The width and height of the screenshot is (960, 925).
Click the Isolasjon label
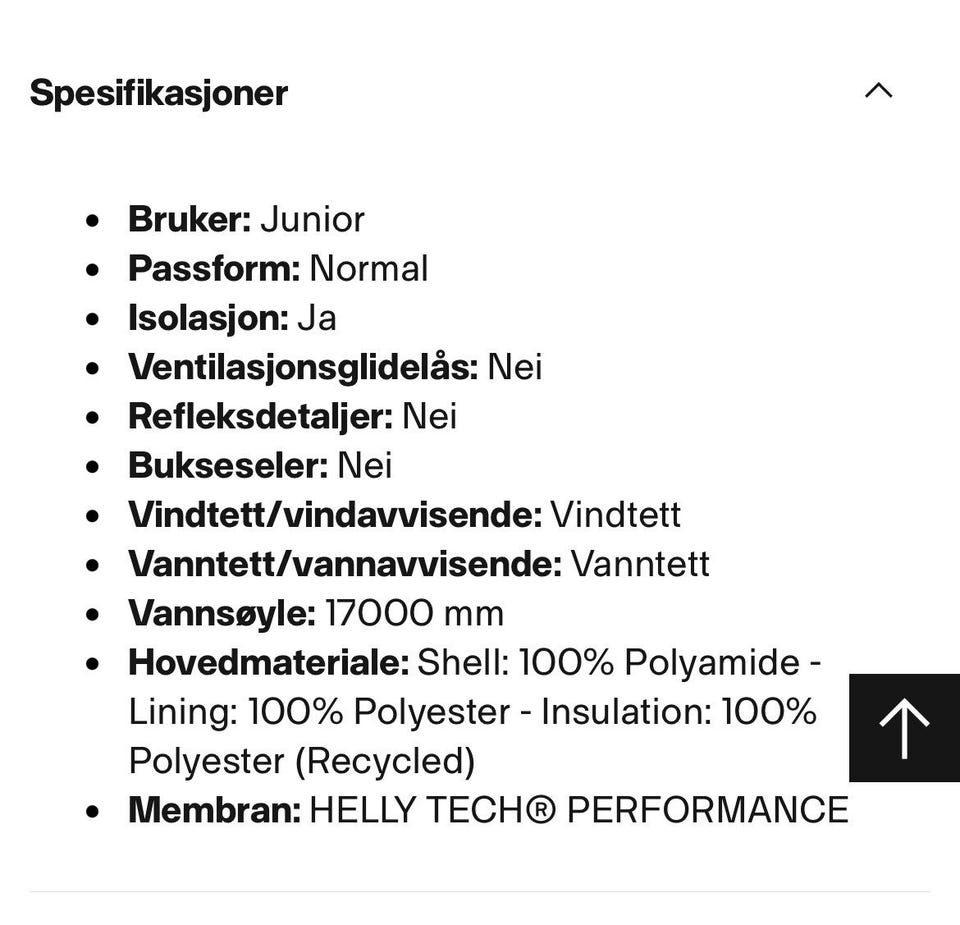tap(208, 318)
